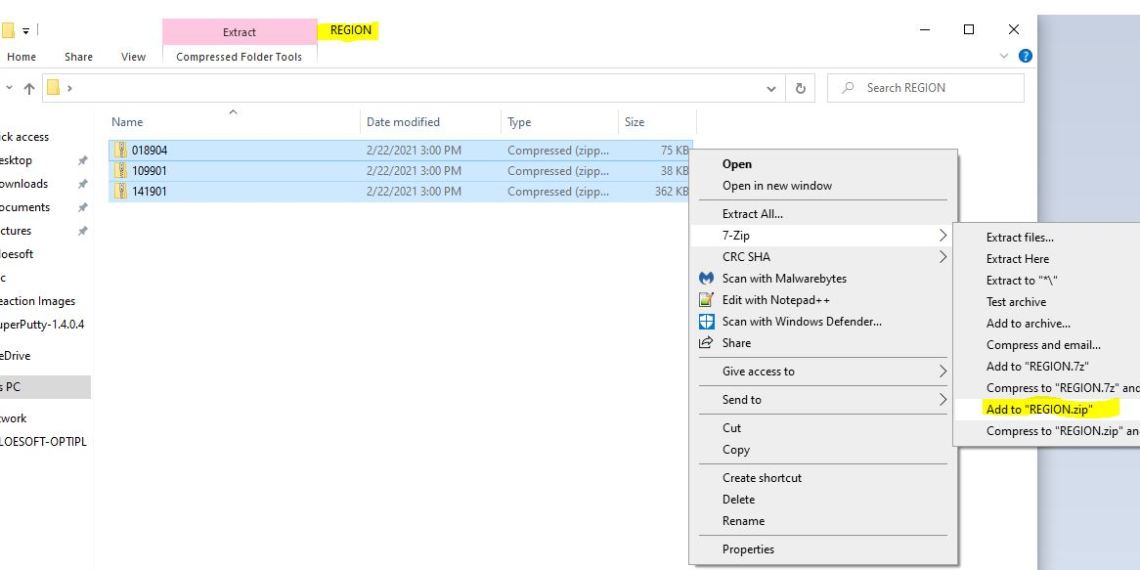Click Properties in the context menu
Viewport: 1140px width, 570px height.
pyautogui.click(x=747, y=549)
